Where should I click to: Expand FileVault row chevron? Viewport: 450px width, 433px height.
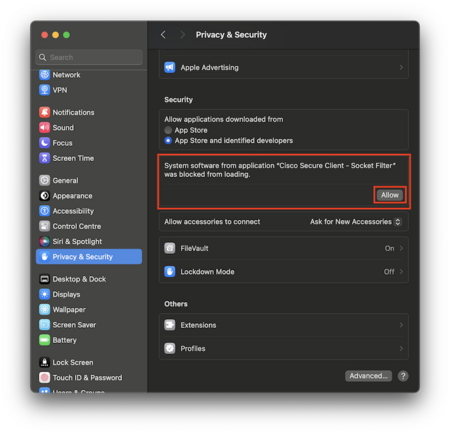pyautogui.click(x=401, y=248)
